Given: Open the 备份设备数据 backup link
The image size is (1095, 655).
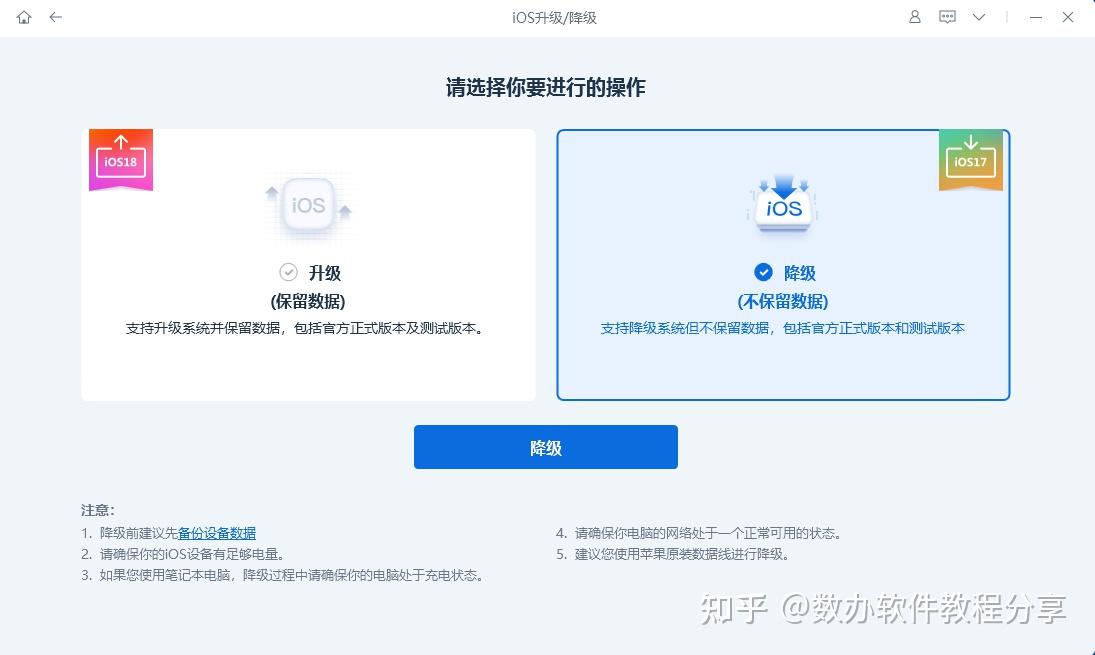Looking at the screenshot, I should pos(216,533).
